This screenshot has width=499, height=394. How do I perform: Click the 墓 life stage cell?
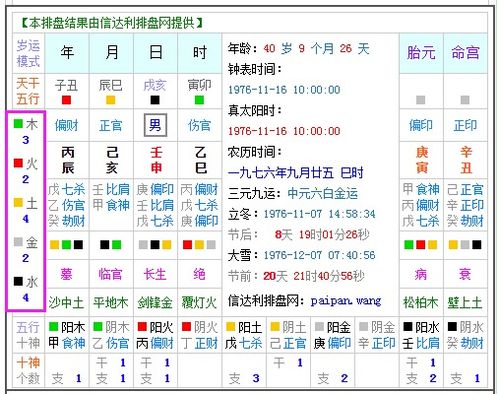pyautogui.click(x=67, y=274)
